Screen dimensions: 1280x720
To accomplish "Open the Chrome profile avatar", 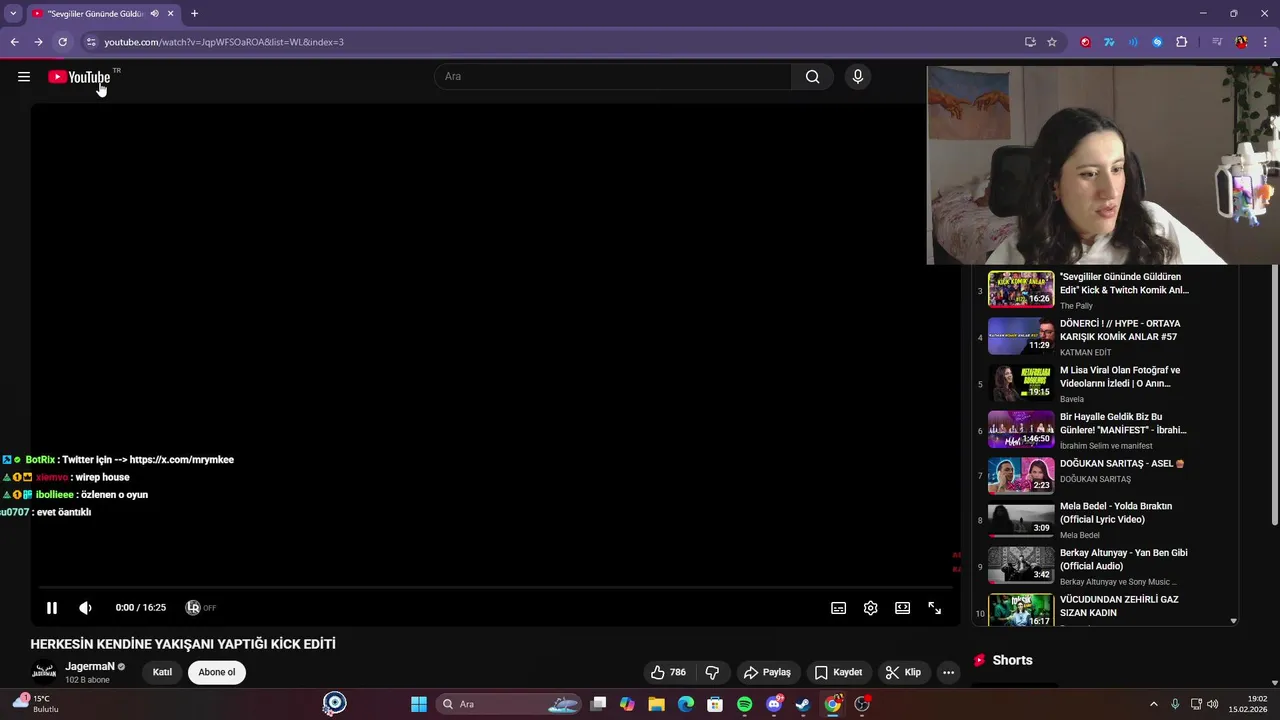I will pyautogui.click(x=1241, y=42).
